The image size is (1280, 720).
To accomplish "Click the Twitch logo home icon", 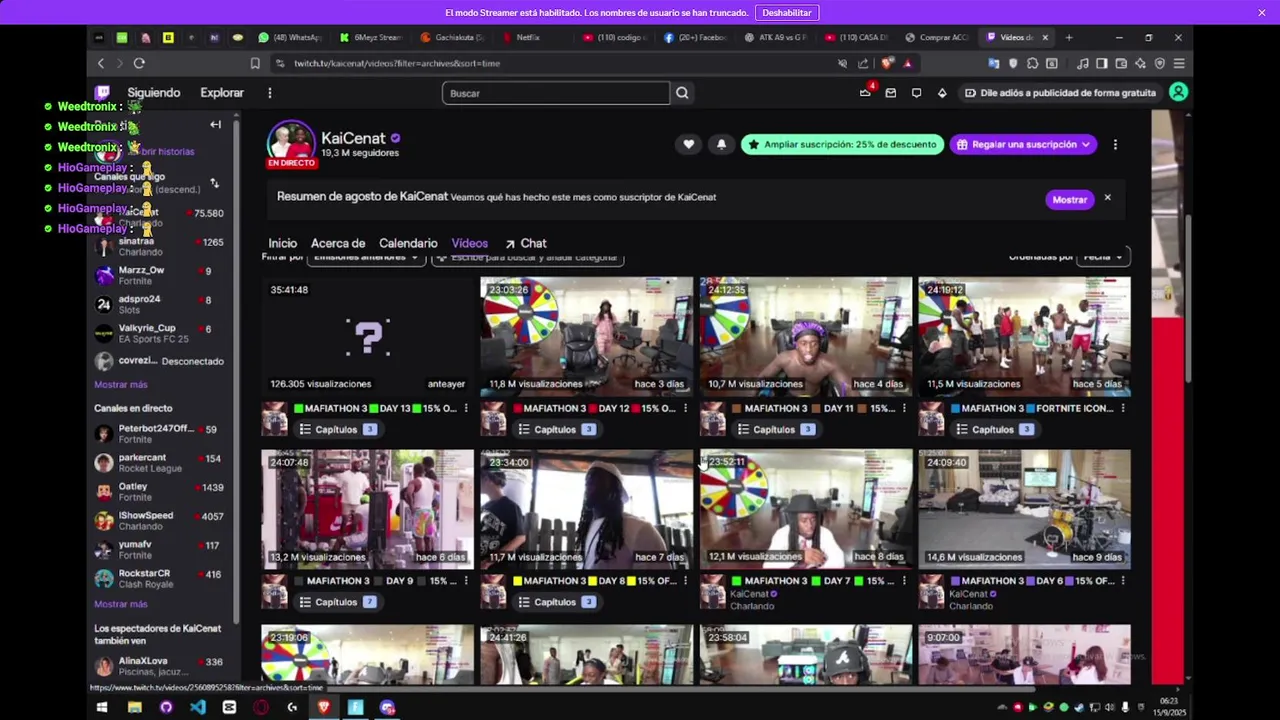I will 102,93.
